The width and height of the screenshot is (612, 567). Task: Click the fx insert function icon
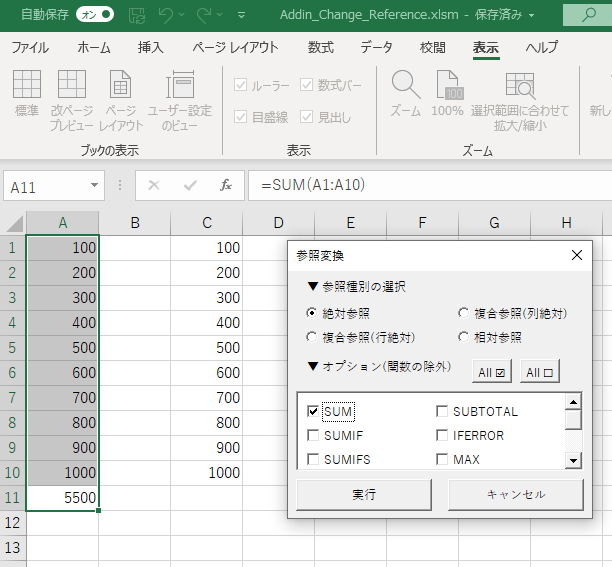pyautogui.click(x=226, y=185)
